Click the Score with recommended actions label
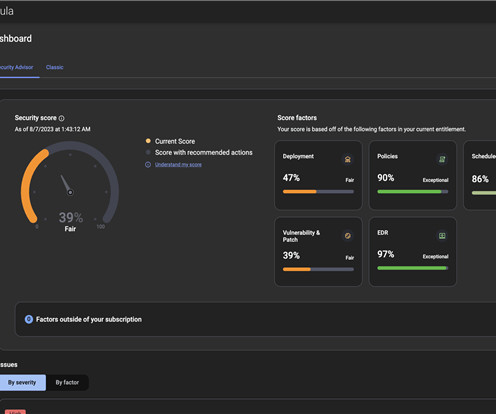The width and height of the screenshot is (496, 414). pos(204,153)
